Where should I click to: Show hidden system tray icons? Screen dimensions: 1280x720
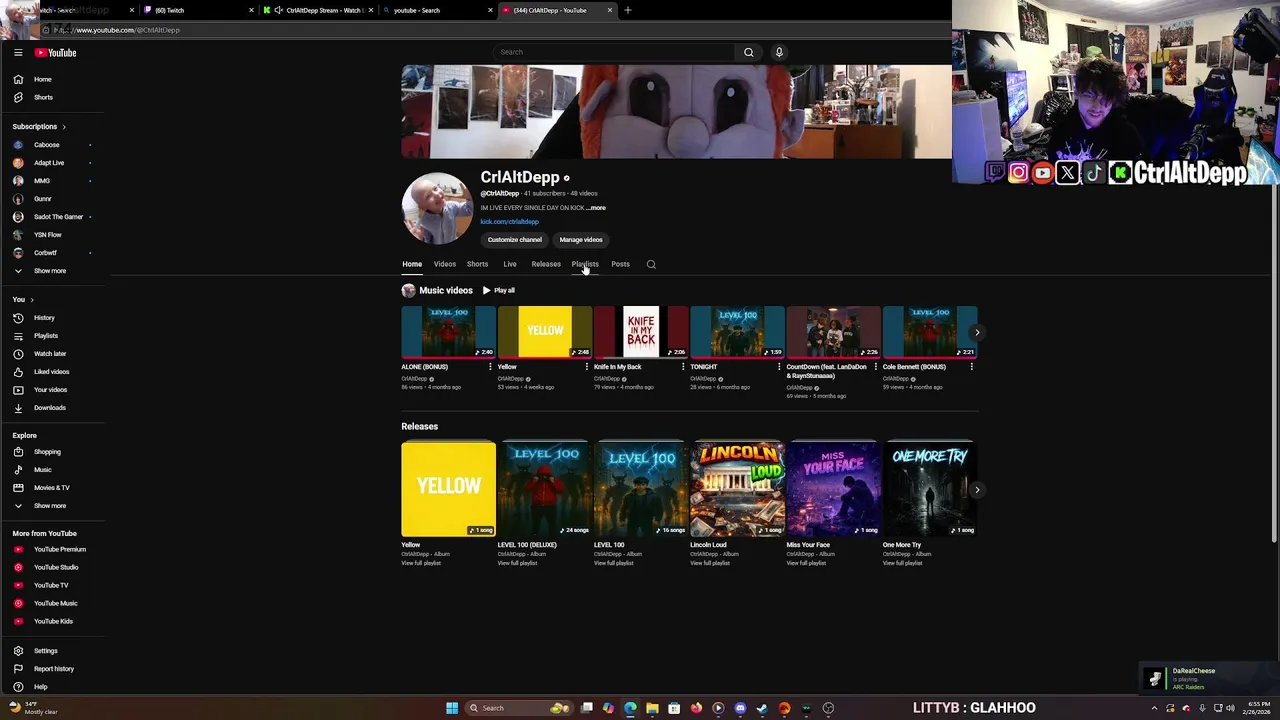(1154, 708)
